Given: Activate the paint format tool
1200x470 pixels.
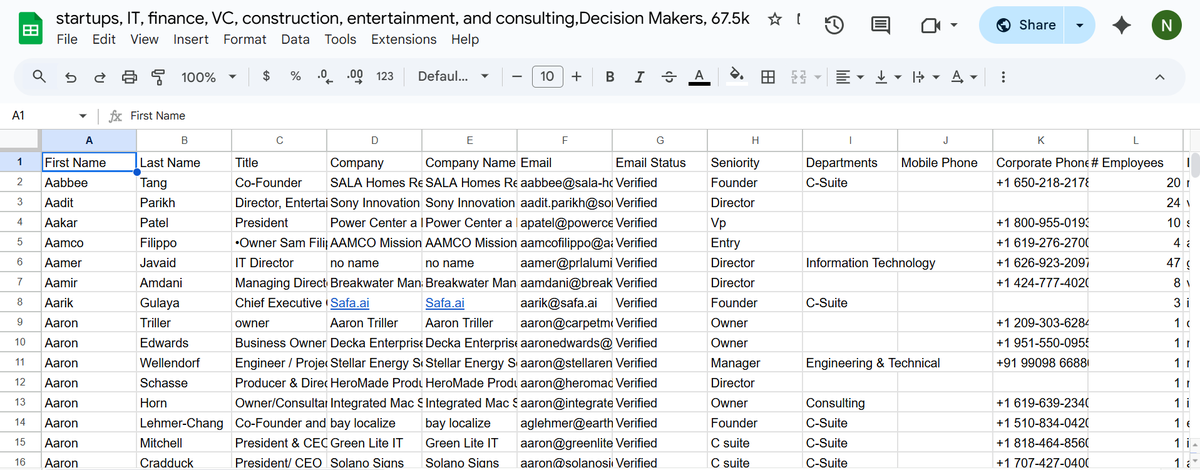Looking at the screenshot, I should [158, 76].
